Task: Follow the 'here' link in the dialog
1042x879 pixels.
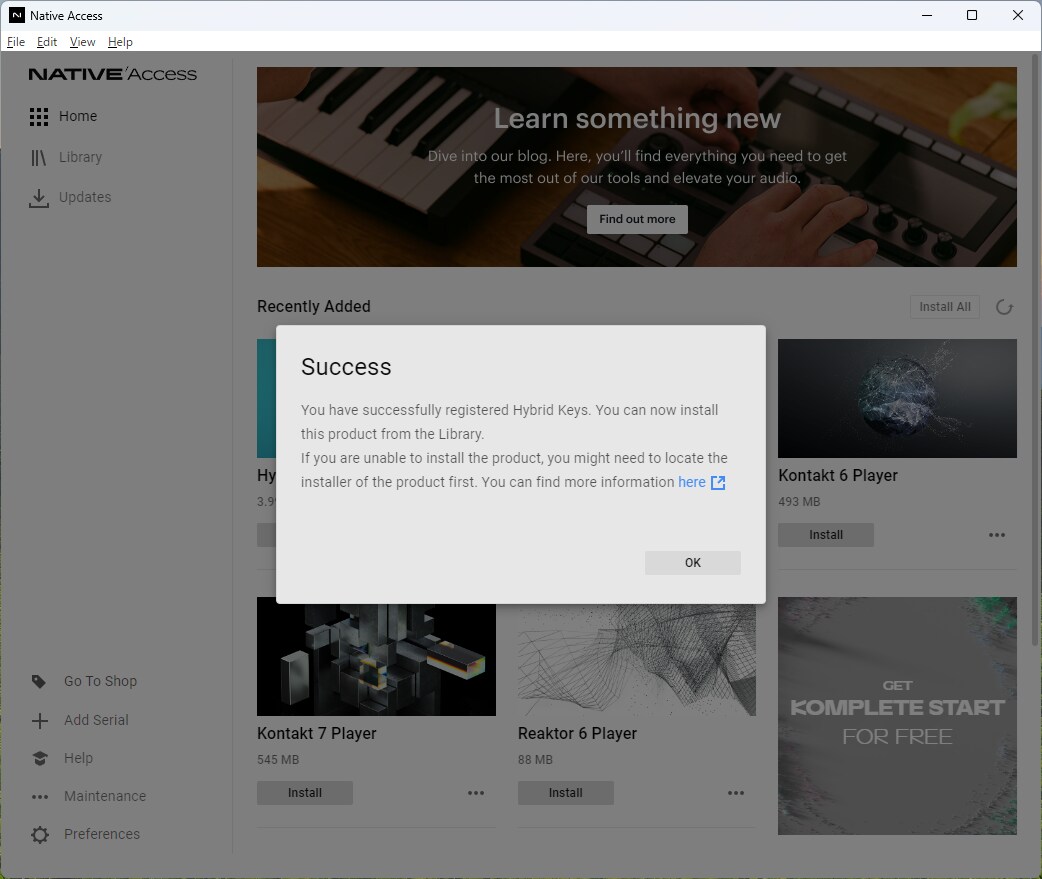Action: click(692, 482)
